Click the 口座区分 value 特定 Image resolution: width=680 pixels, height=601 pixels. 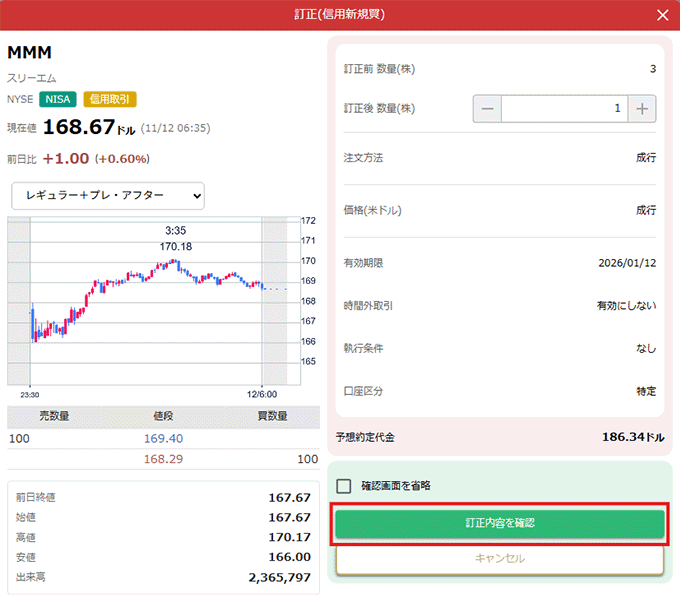646,391
